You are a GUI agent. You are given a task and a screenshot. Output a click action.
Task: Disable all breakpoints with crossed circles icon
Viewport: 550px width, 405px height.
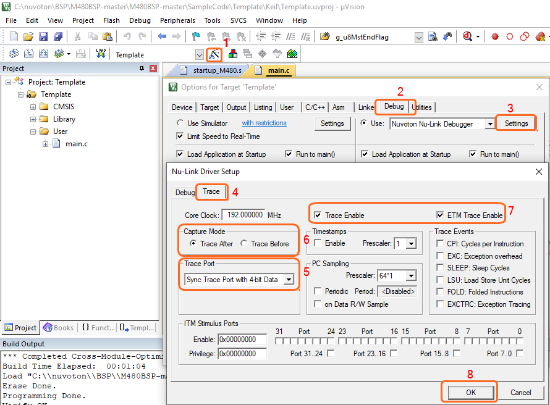(525, 36)
